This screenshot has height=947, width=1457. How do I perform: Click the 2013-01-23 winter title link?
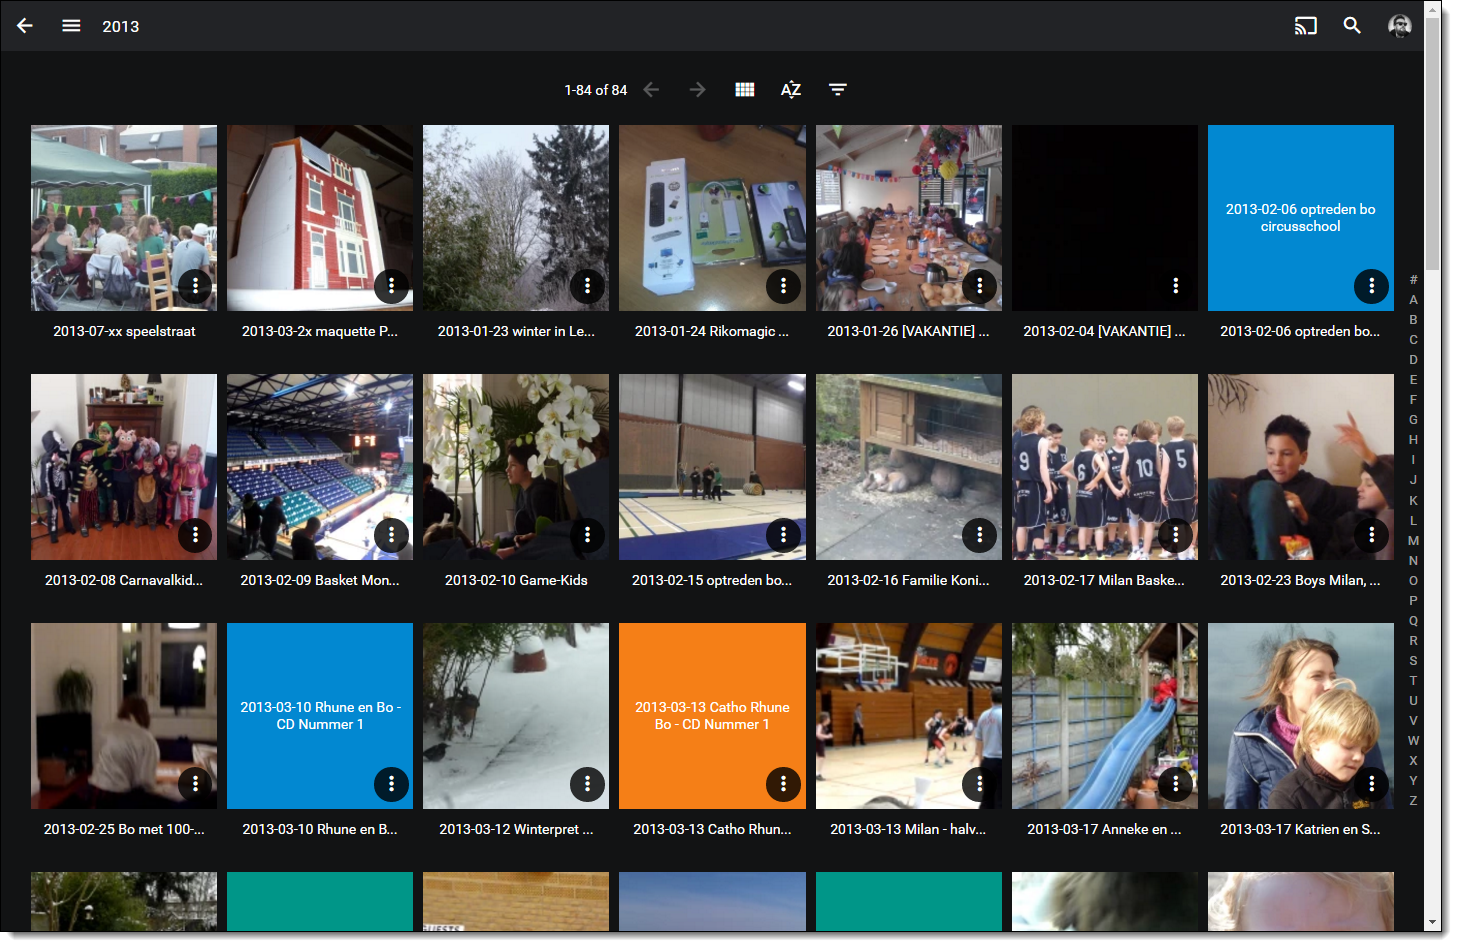pyautogui.click(x=516, y=331)
